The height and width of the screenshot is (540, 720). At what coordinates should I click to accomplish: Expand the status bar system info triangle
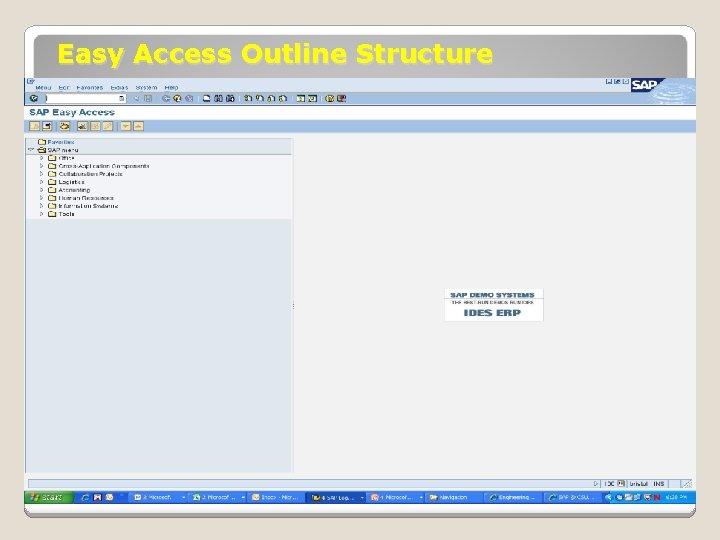(x=596, y=484)
